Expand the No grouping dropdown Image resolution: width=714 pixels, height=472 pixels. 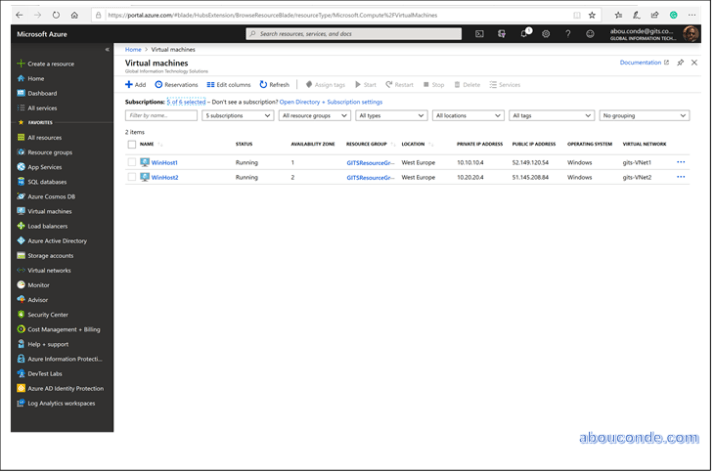[x=644, y=116]
